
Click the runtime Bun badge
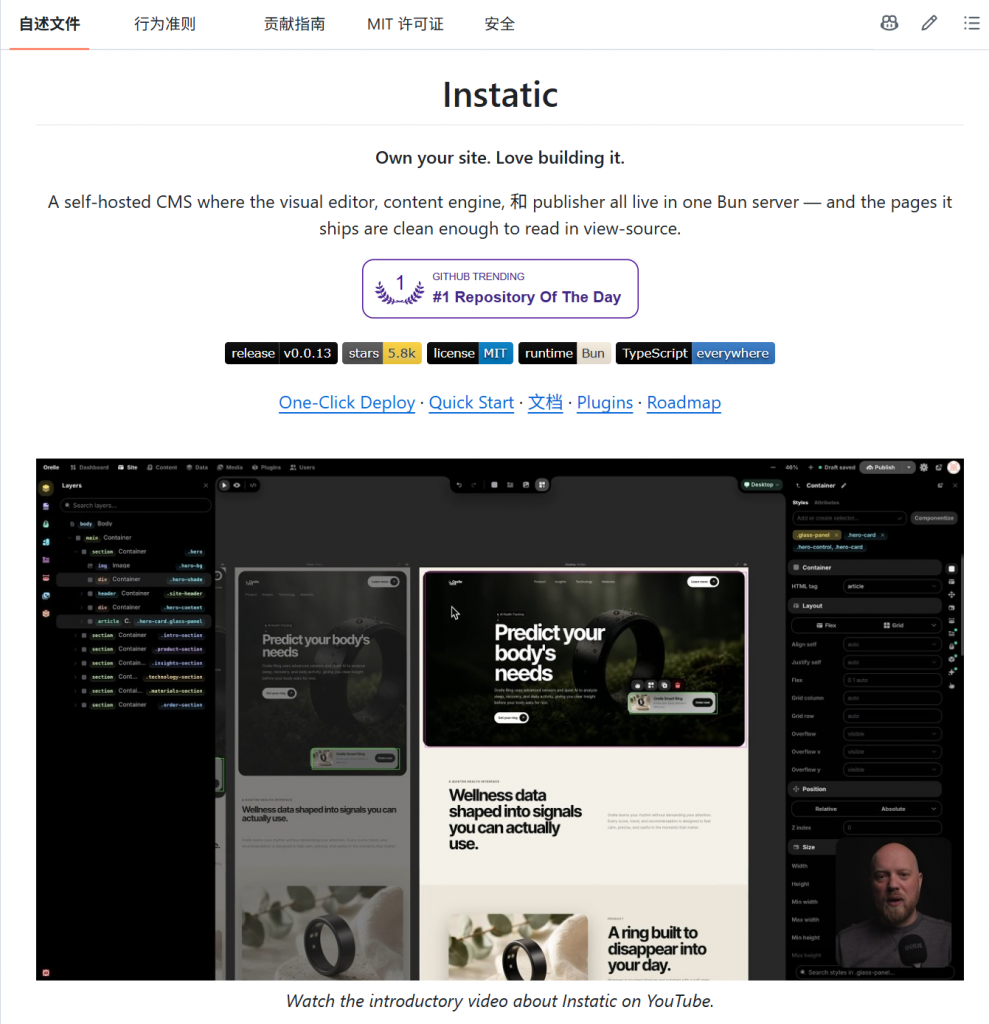[x=564, y=353]
